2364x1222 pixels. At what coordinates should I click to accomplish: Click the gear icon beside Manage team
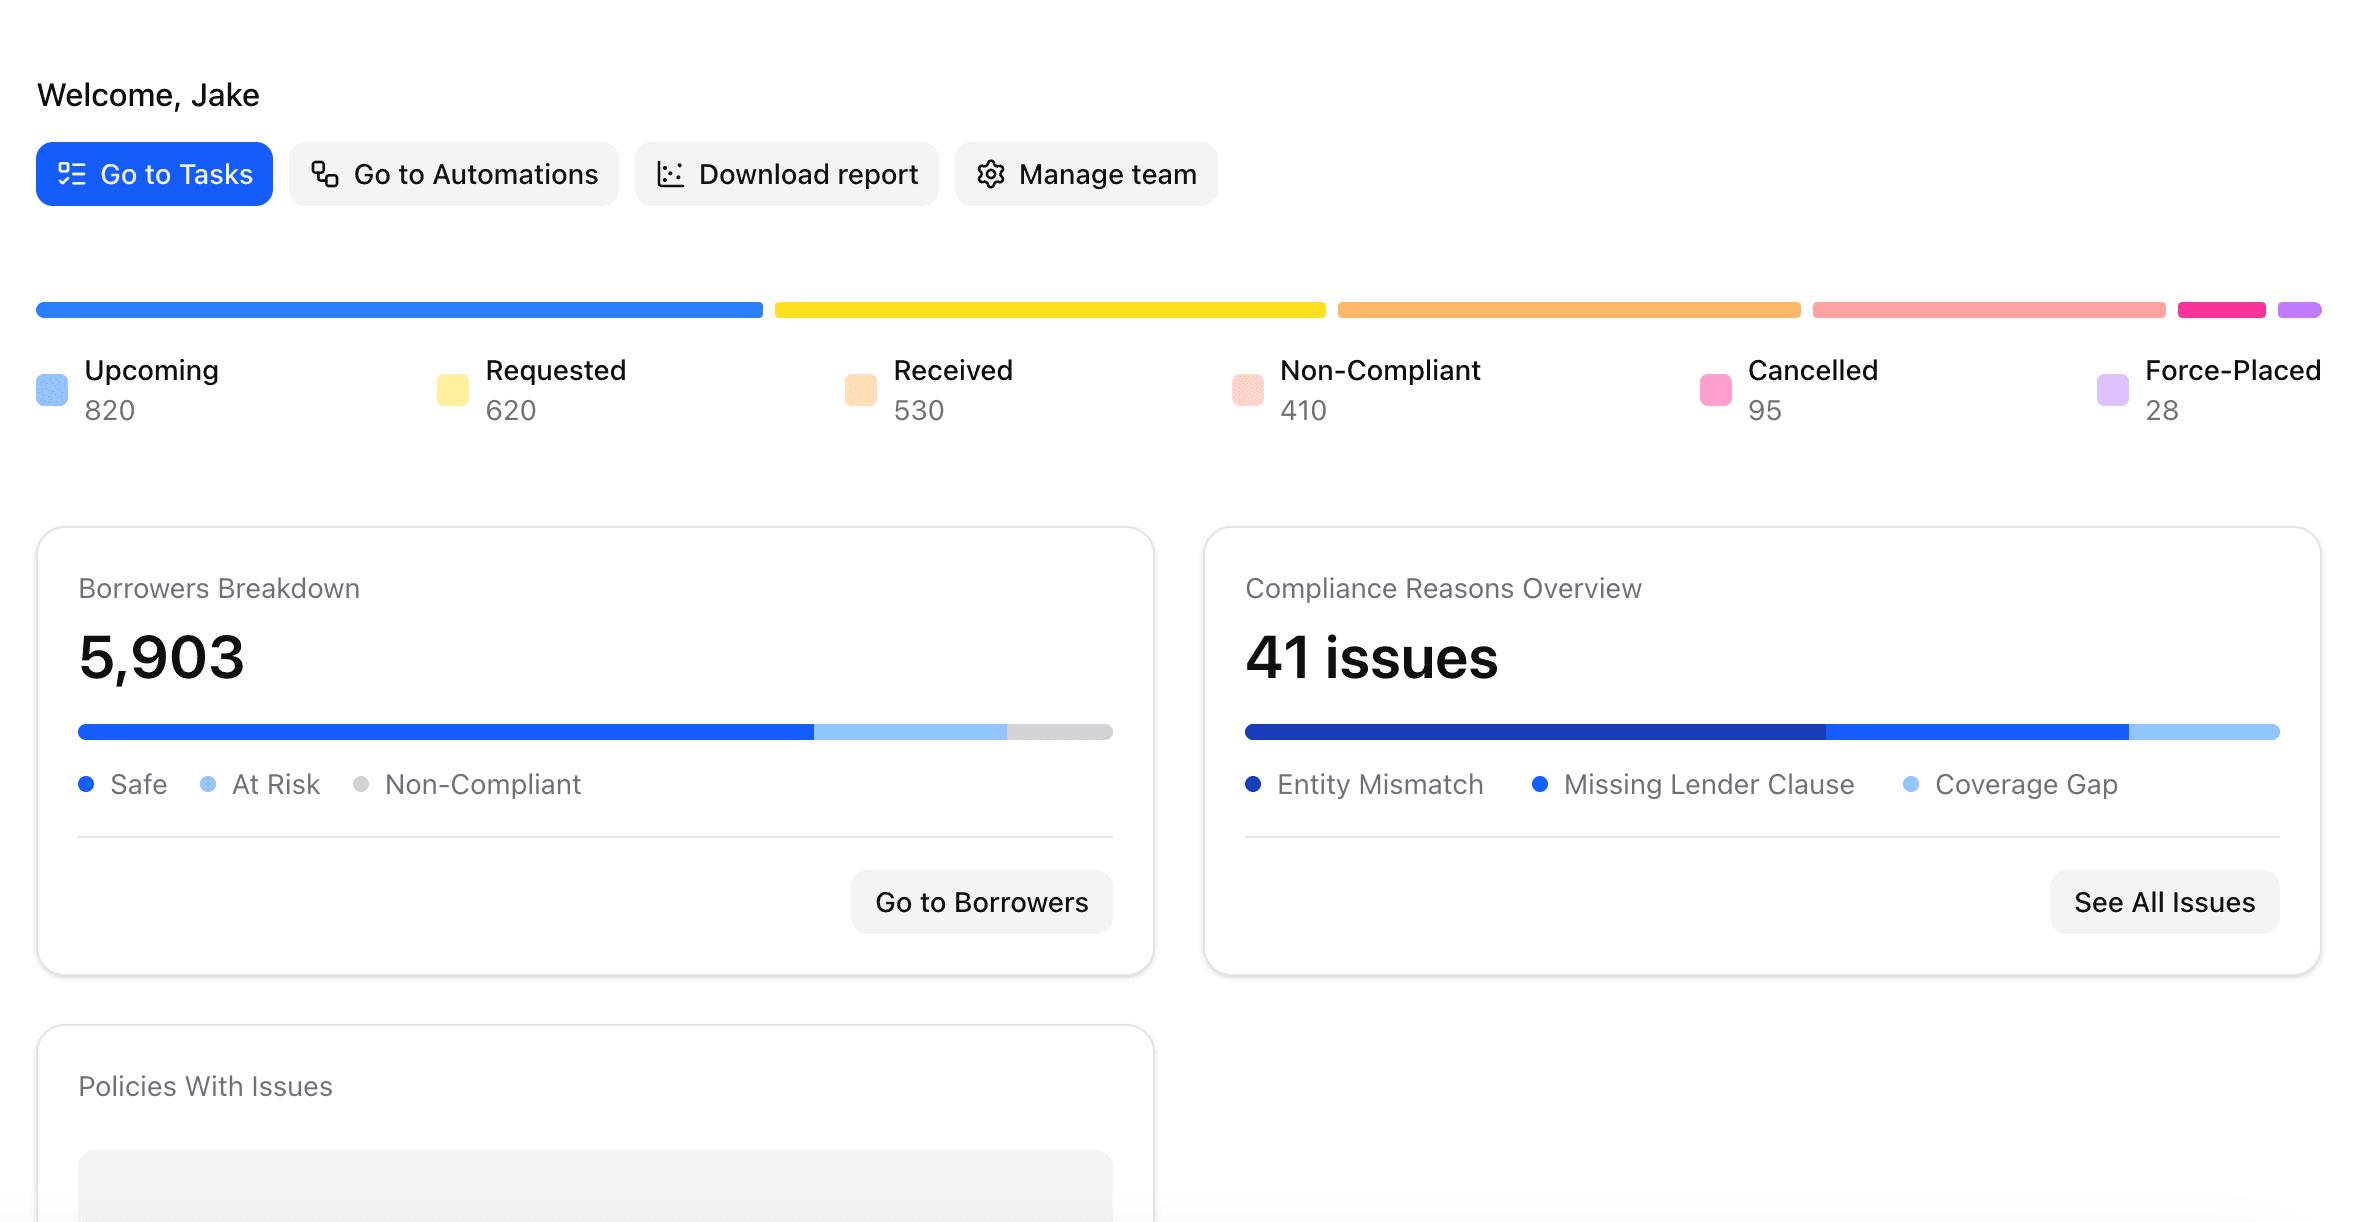point(989,173)
